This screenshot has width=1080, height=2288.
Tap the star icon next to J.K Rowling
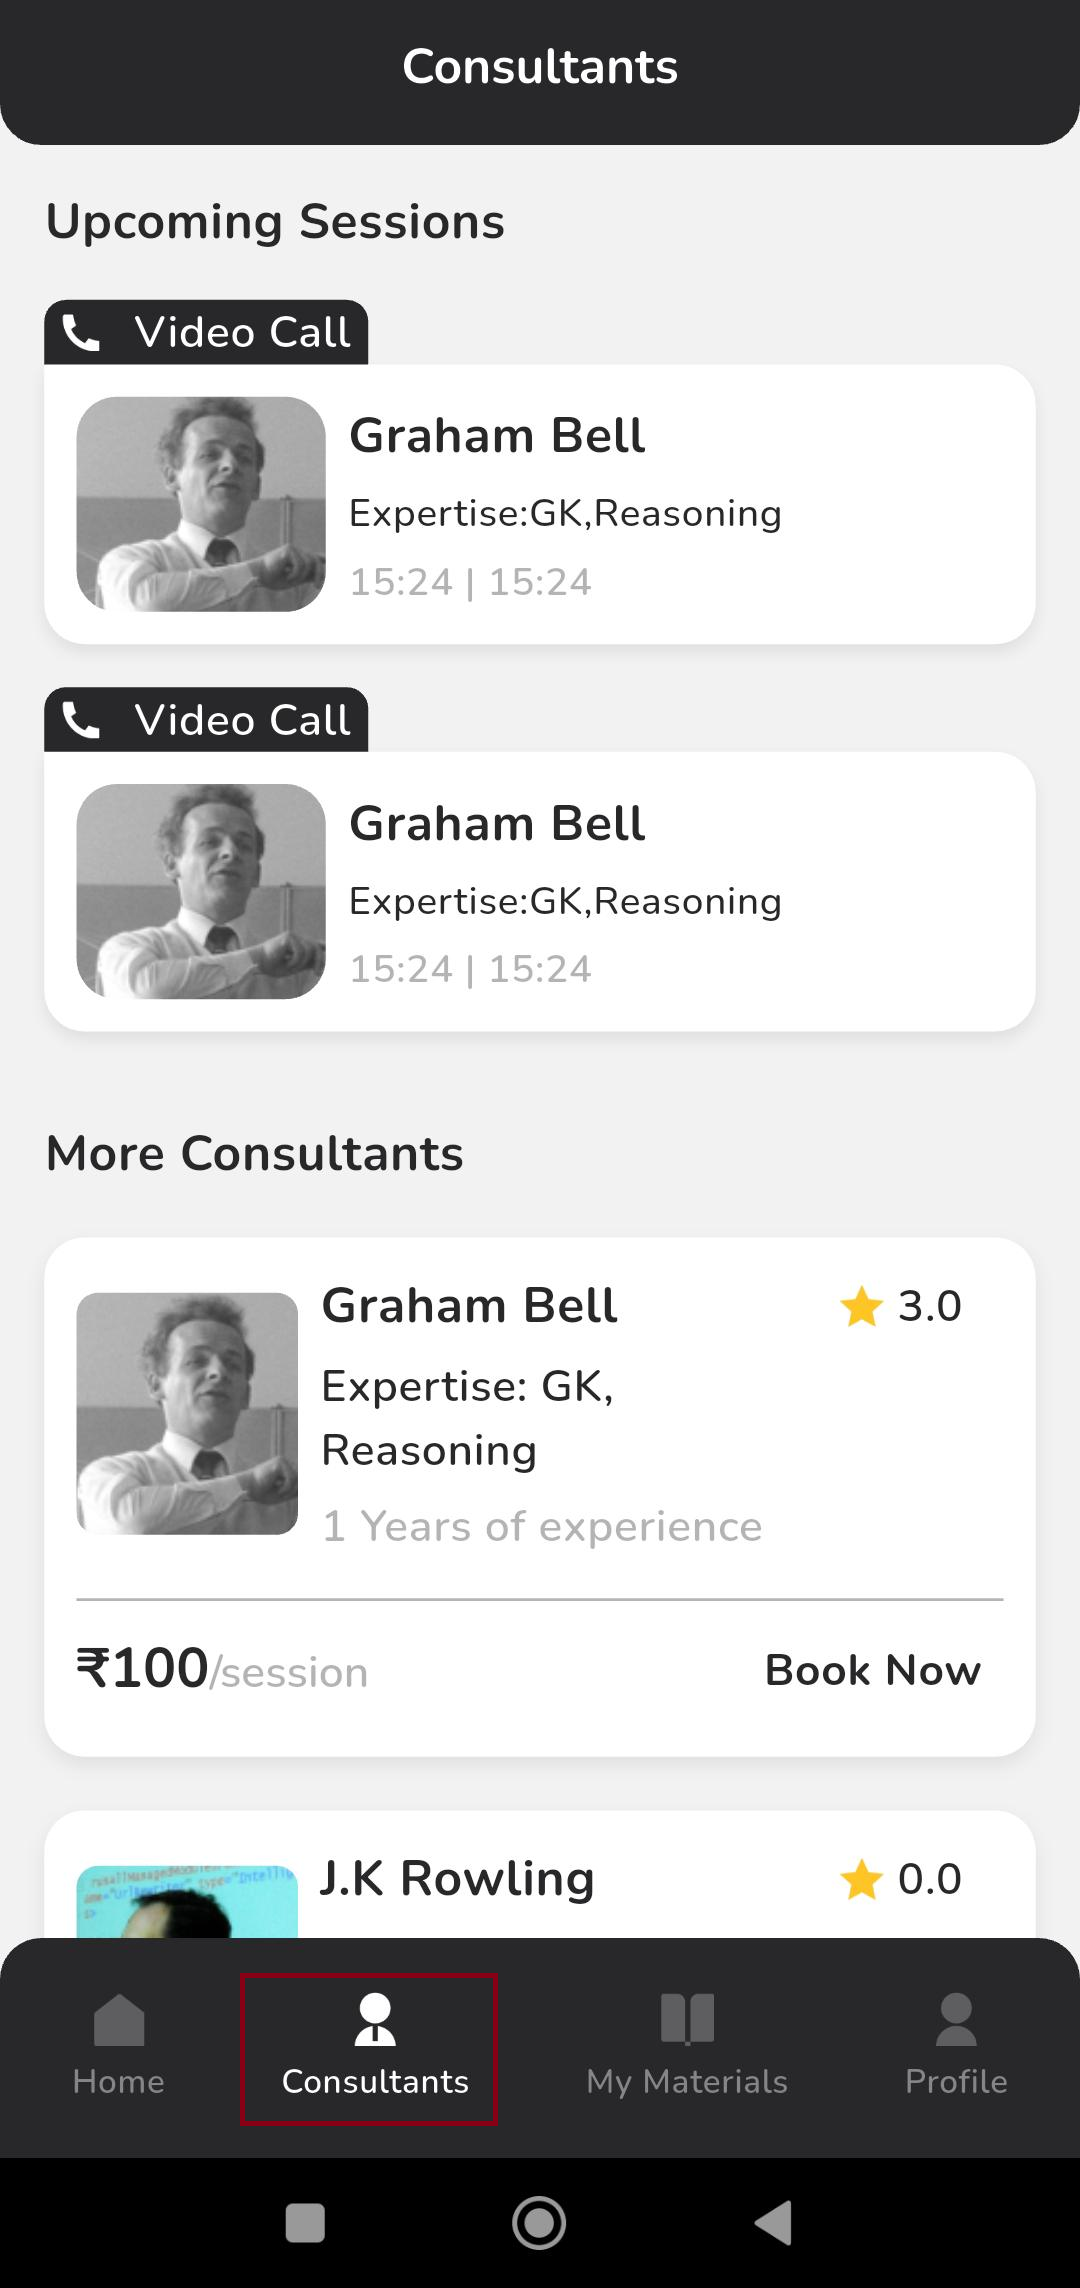[x=861, y=1879]
